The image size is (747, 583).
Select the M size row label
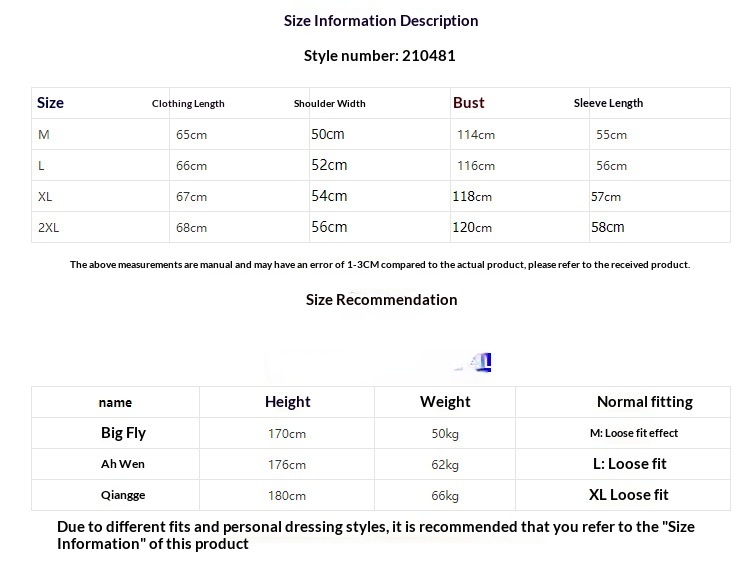click(44, 135)
